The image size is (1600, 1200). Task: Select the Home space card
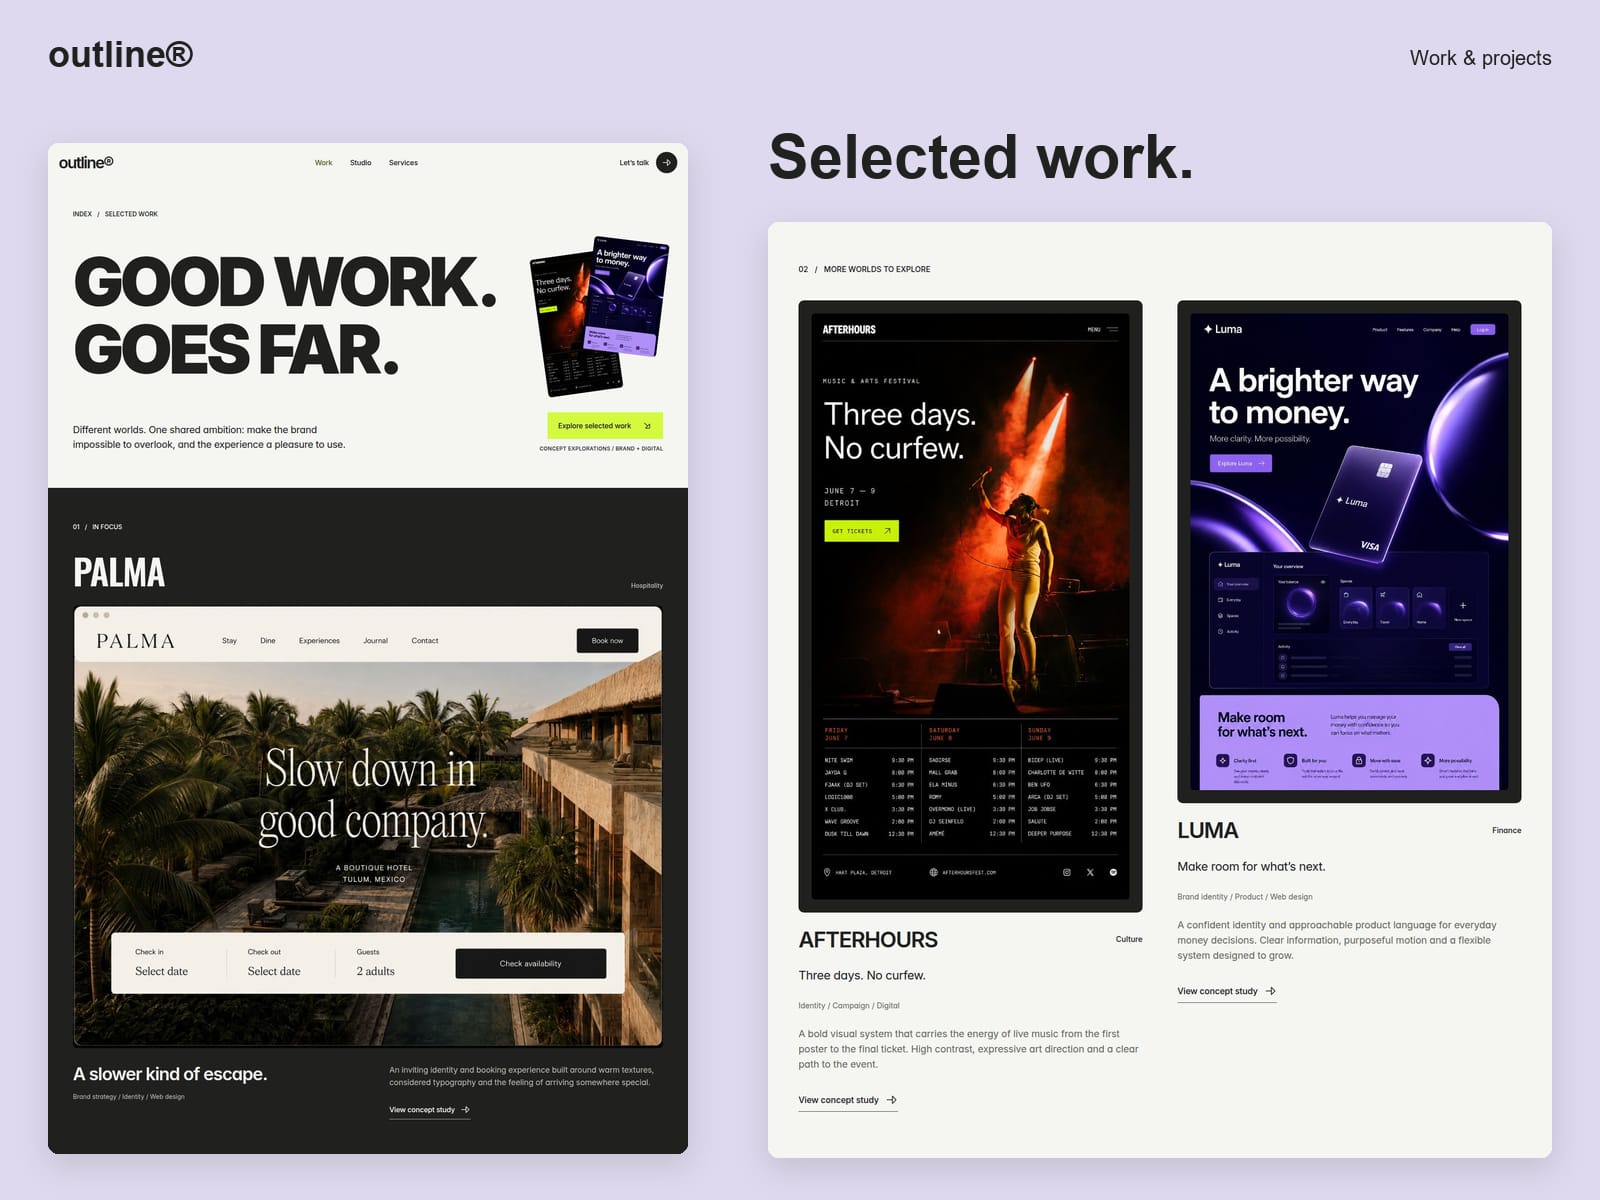click(x=1428, y=607)
